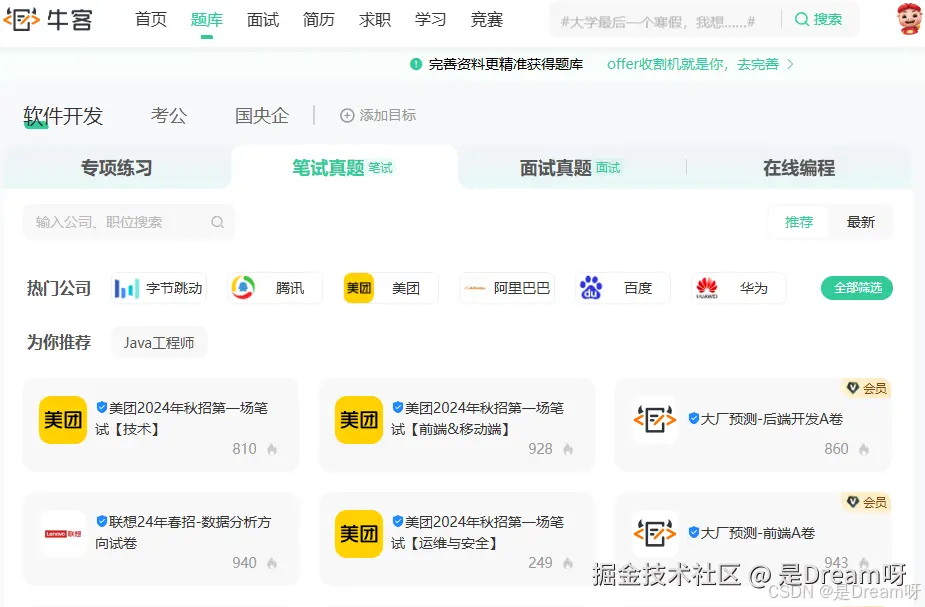Click the Meituan logo on the 【运维与安全】 card
The image size is (925, 607).
click(x=359, y=534)
